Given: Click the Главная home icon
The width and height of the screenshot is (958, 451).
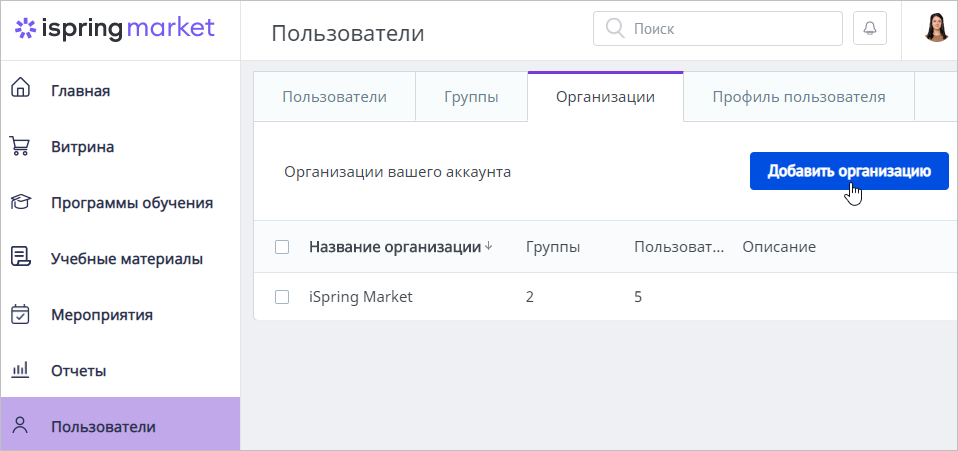Looking at the screenshot, I should pyautogui.click(x=20, y=87).
